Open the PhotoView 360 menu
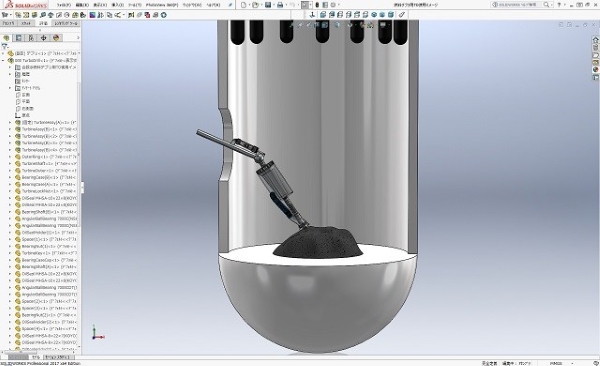 point(162,5)
